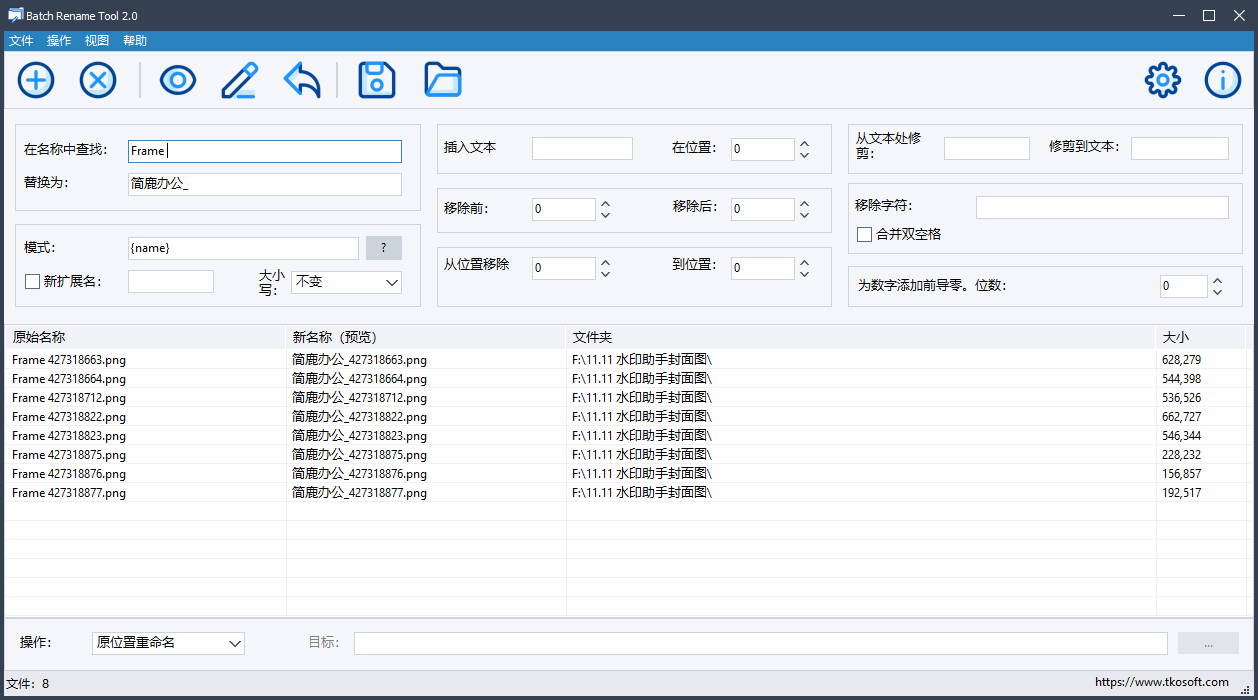Image resolution: width=1258 pixels, height=700 pixels.
Task: Click the floppy disk save icon
Action: 377,80
